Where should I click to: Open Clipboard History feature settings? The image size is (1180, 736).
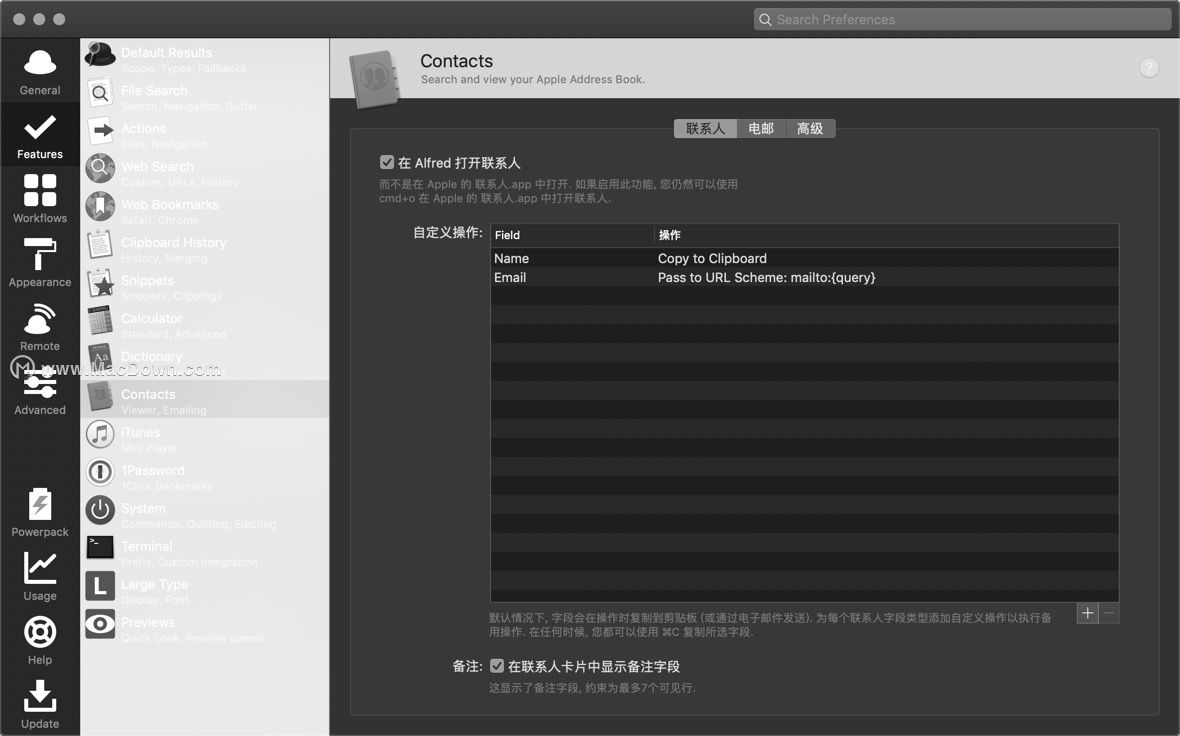(205, 248)
